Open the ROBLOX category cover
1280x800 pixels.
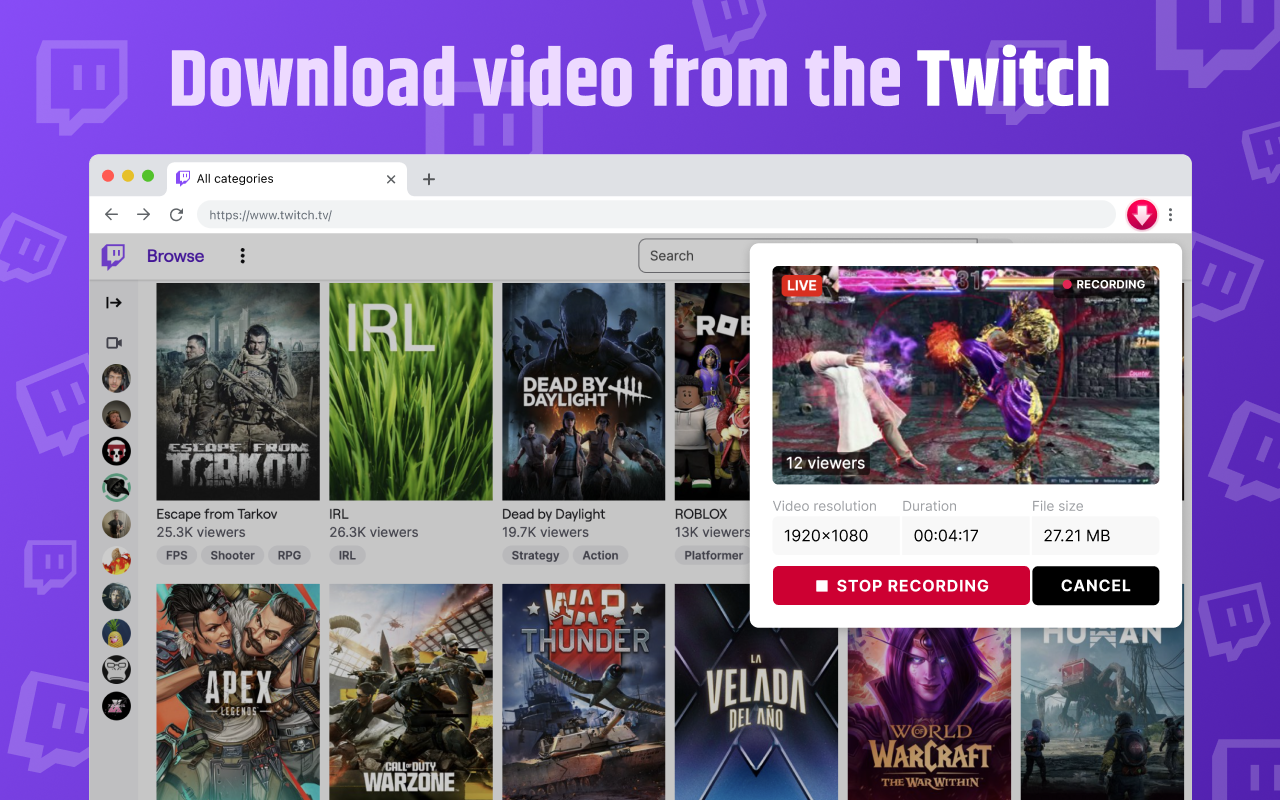click(712, 391)
